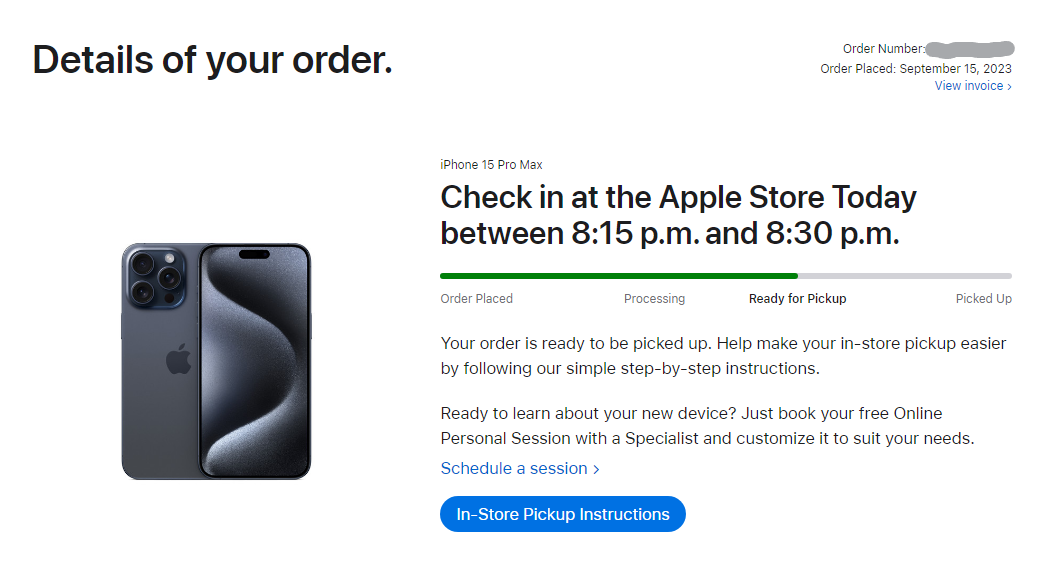The height and width of the screenshot is (565, 1045).
Task: Click the iPhone 15 Pro Max product label
Action: (x=491, y=165)
